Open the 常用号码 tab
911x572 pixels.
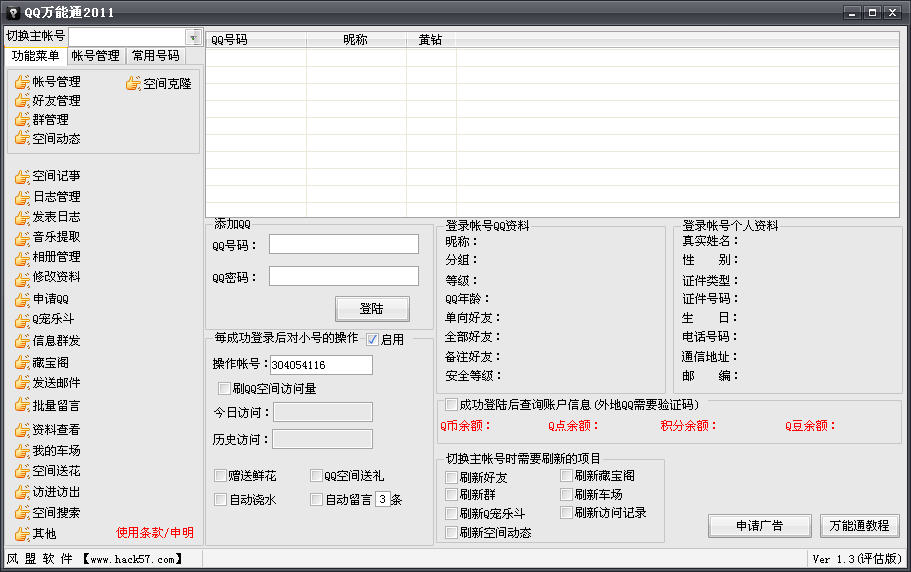[x=156, y=56]
